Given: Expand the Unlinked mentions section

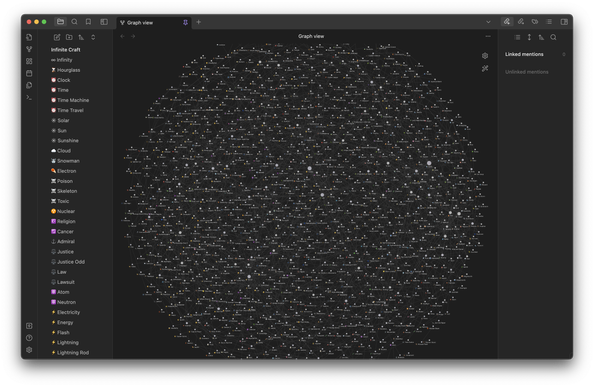Looking at the screenshot, I should point(527,72).
